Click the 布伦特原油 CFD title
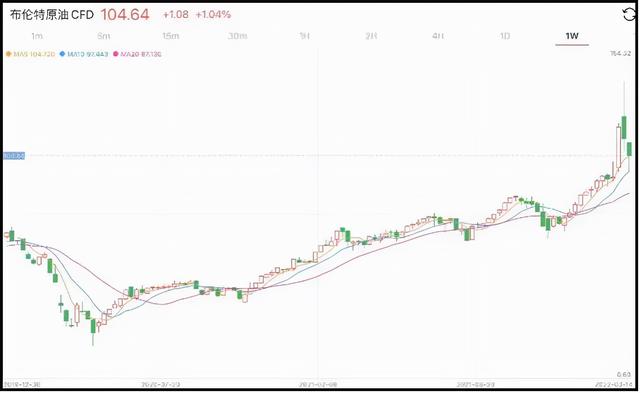This screenshot has width=640, height=393. [x=52, y=15]
